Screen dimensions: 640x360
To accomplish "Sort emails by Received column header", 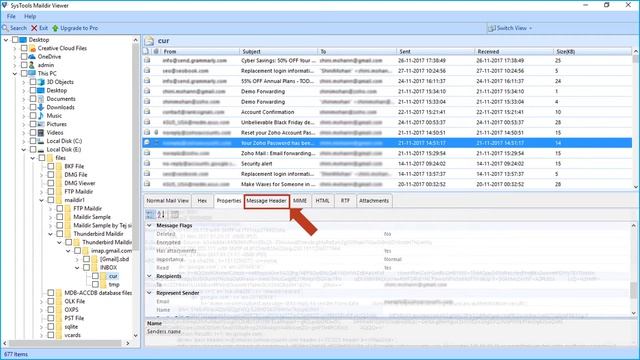I will pyautogui.click(x=513, y=51).
